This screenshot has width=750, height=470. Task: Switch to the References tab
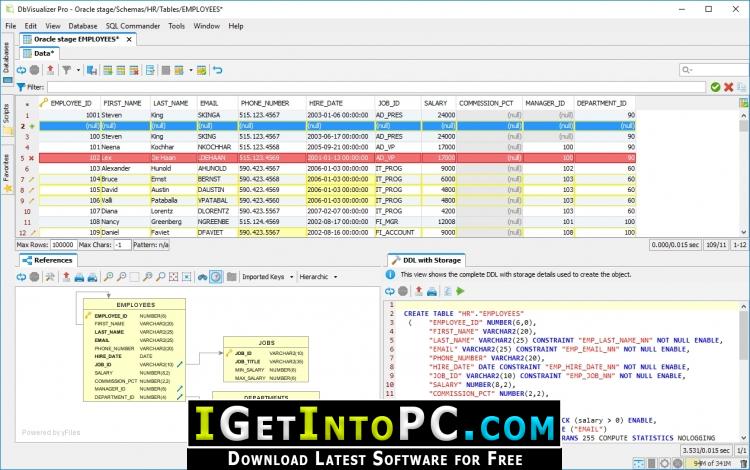(48, 260)
